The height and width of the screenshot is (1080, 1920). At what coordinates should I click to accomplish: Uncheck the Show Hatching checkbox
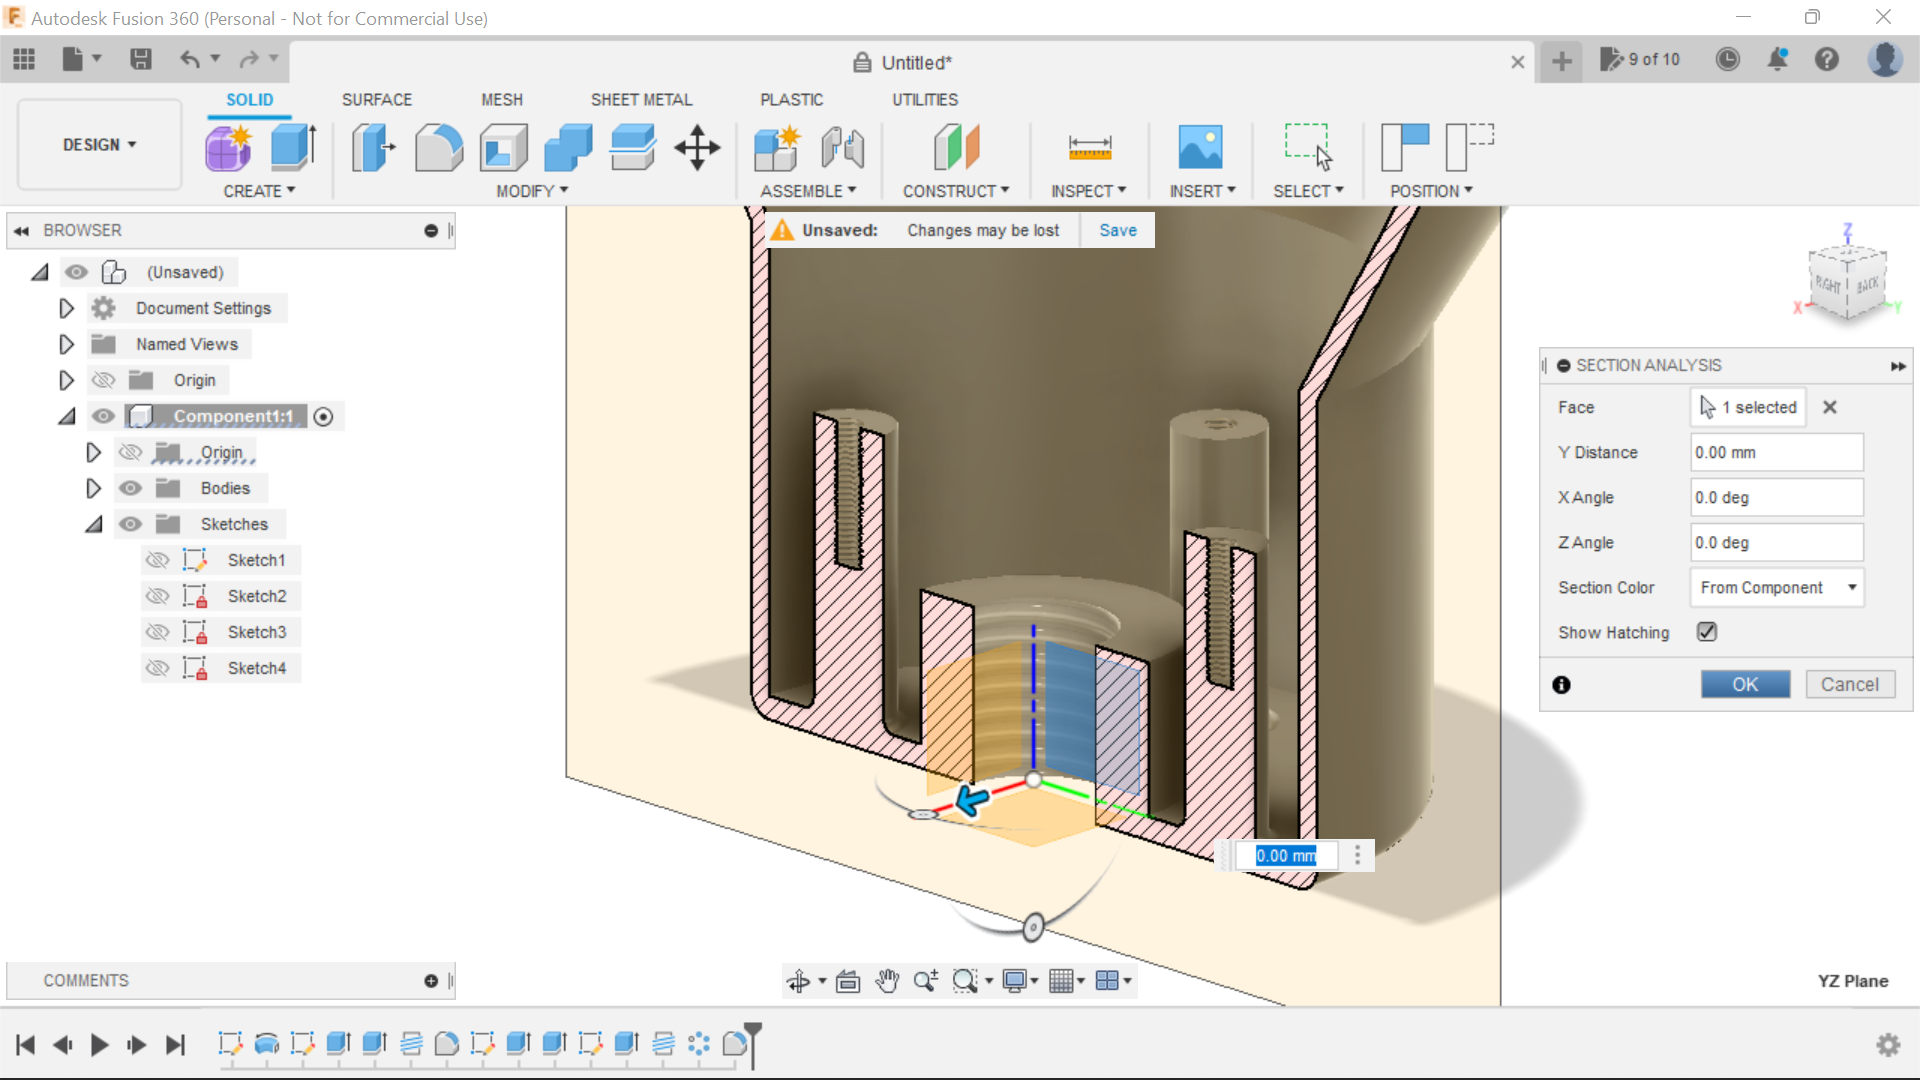pyautogui.click(x=1706, y=631)
